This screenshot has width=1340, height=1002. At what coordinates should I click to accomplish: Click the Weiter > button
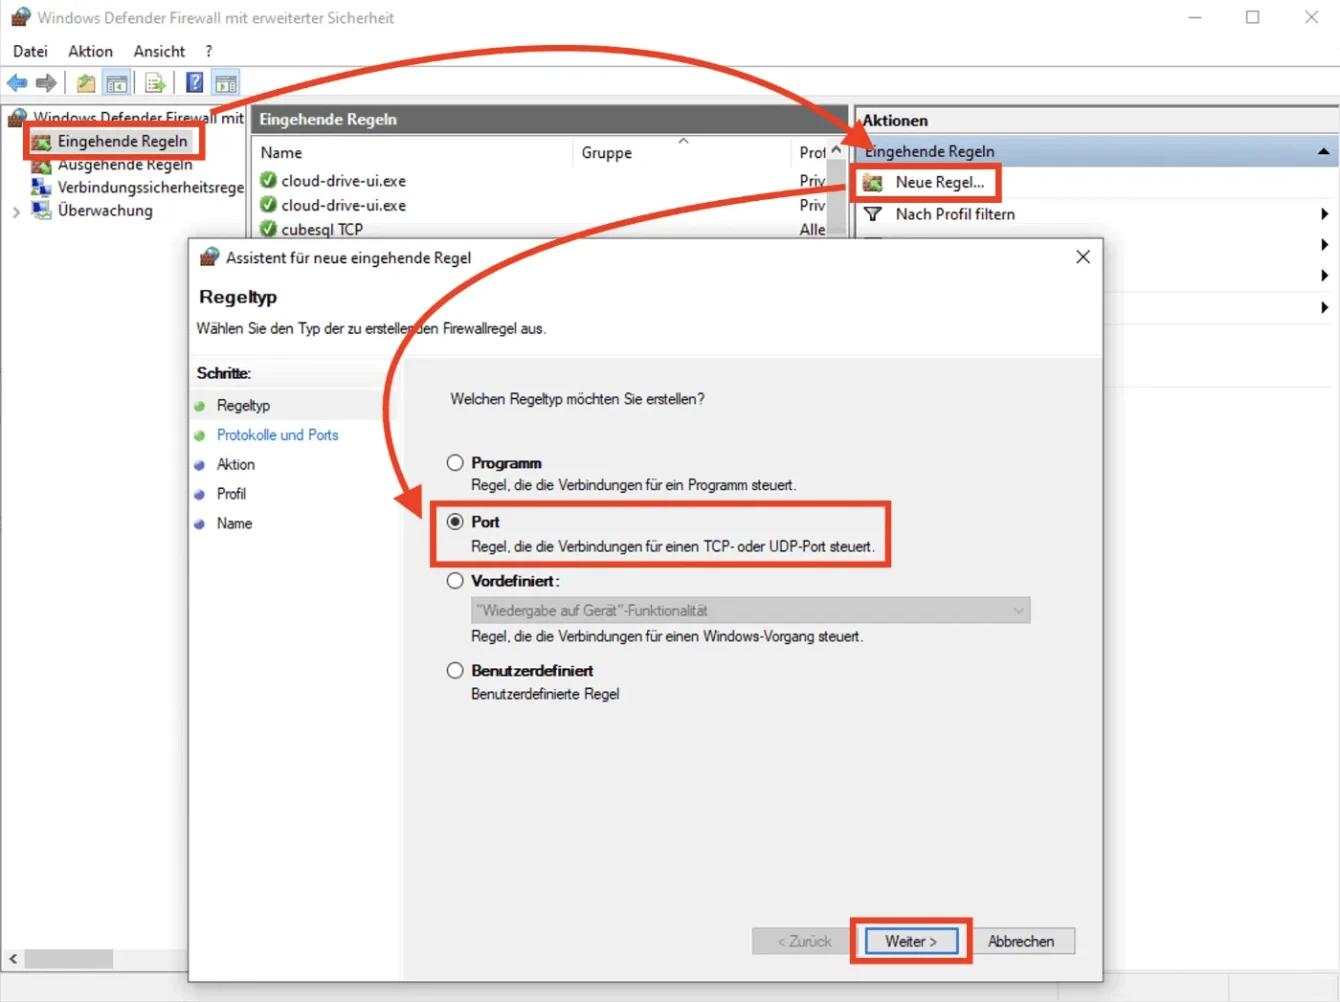[911, 941]
